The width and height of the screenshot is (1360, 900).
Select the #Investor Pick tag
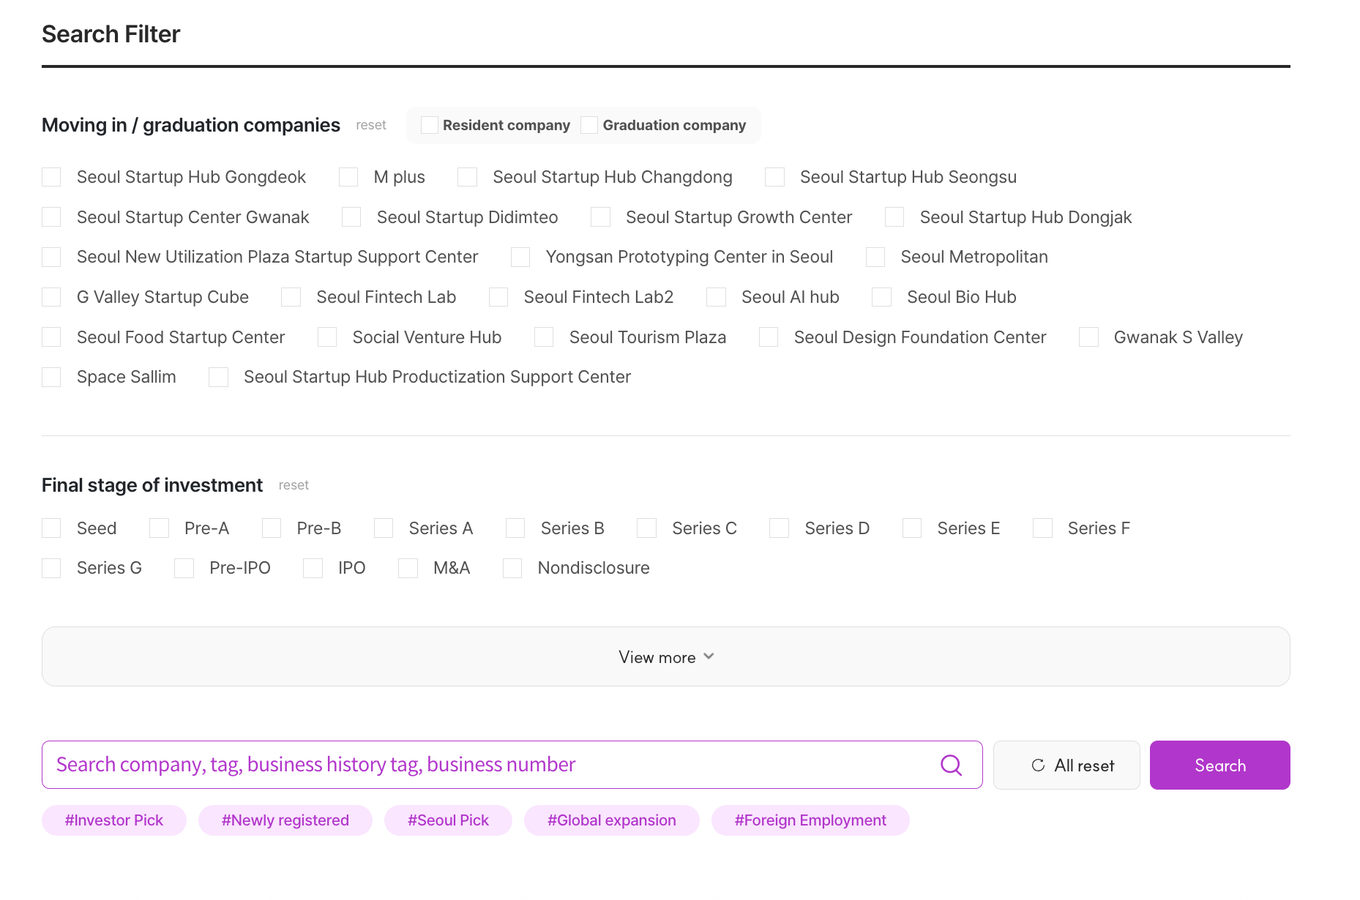pyautogui.click(x=114, y=820)
